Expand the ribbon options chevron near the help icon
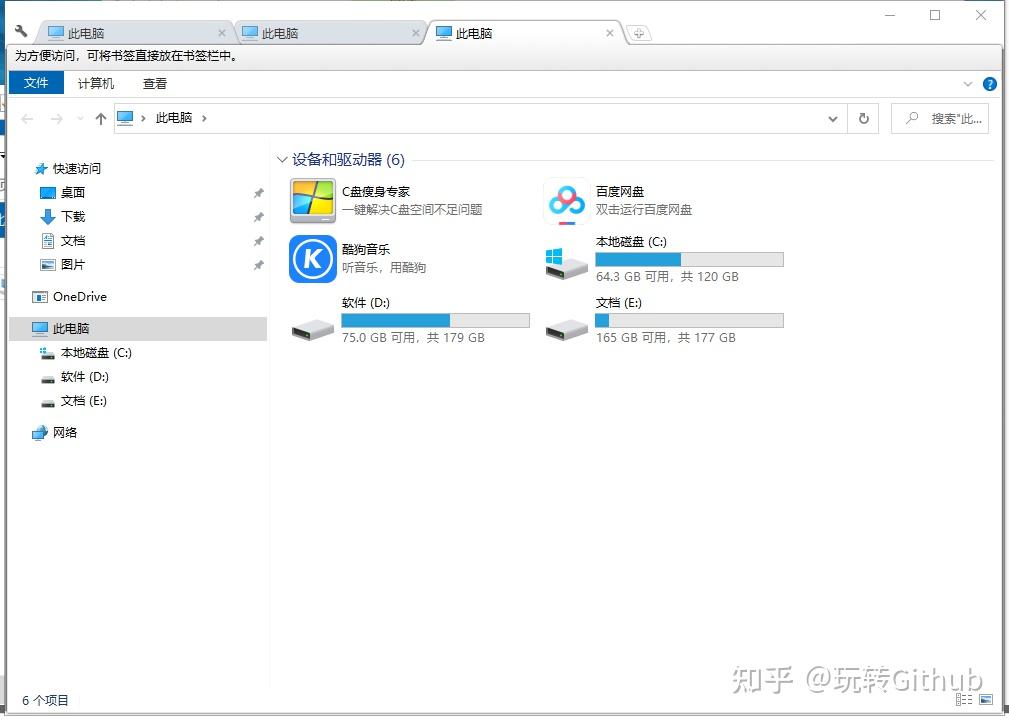This screenshot has width=1009, height=720. [966, 84]
